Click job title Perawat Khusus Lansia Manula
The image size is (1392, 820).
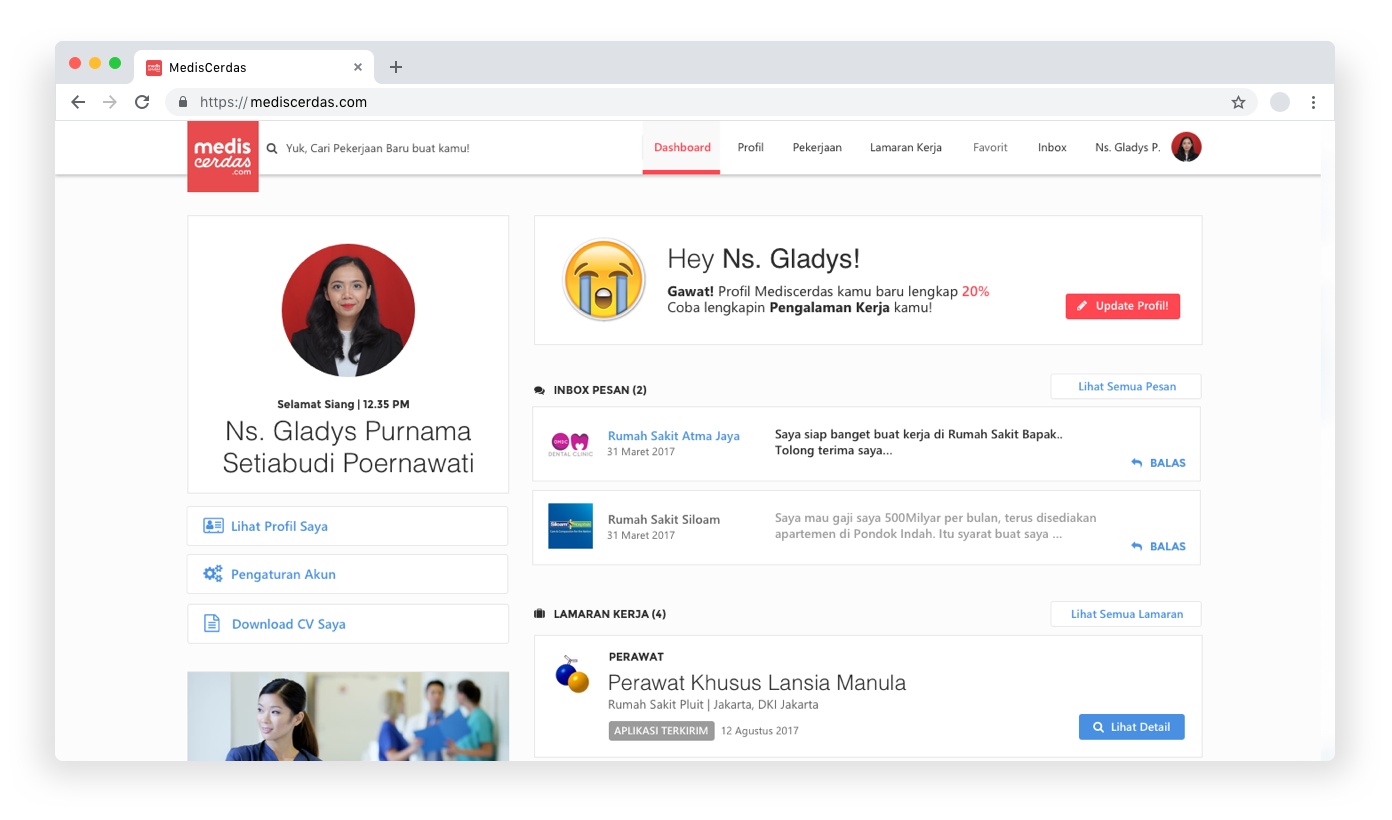[x=757, y=683]
